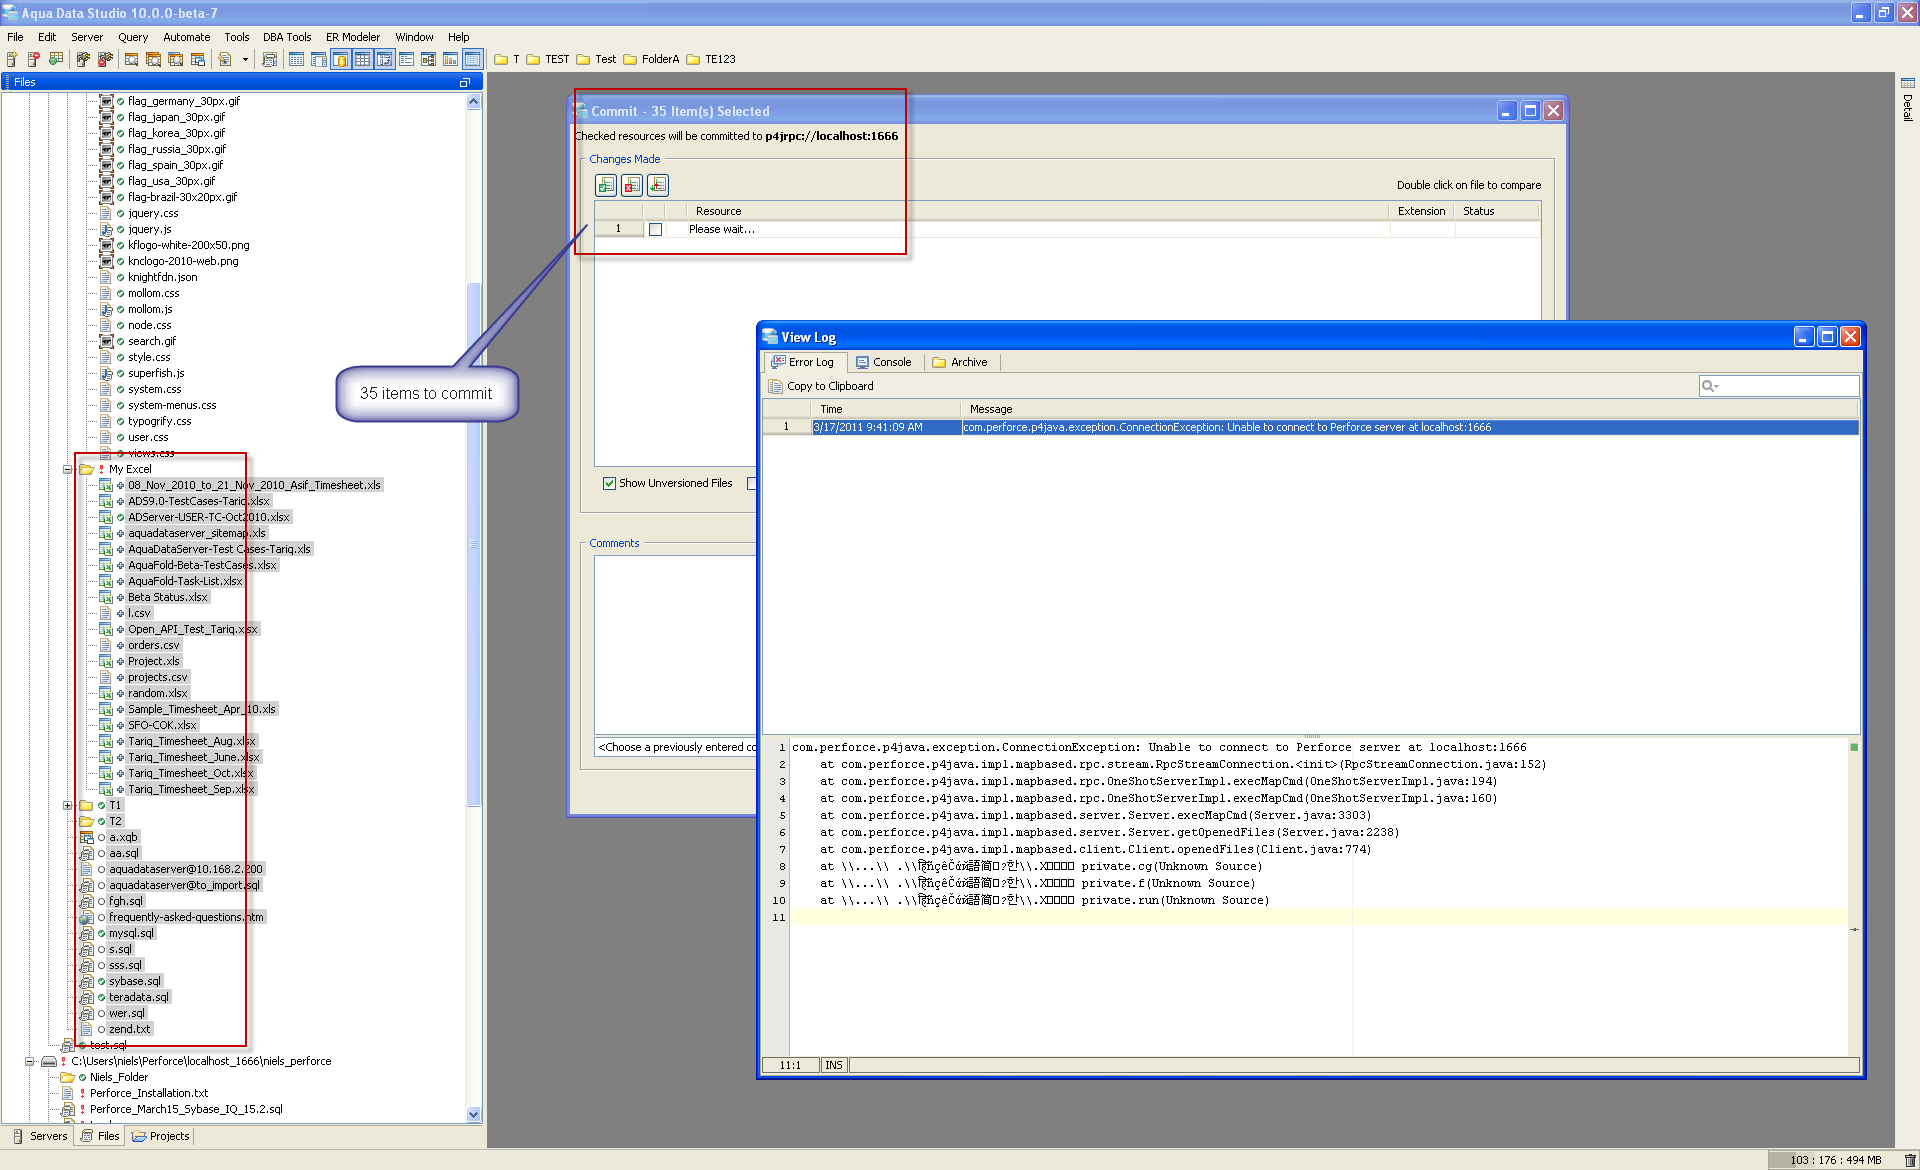
Task: Open the first query window toolbar icon
Action: tap(131, 59)
